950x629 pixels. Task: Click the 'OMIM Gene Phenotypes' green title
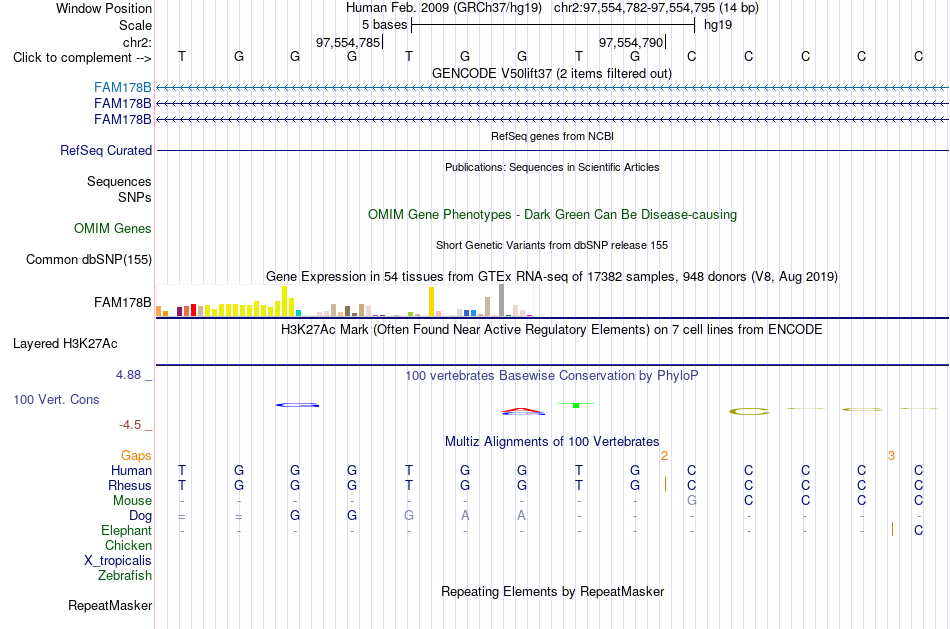click(553, 215)
